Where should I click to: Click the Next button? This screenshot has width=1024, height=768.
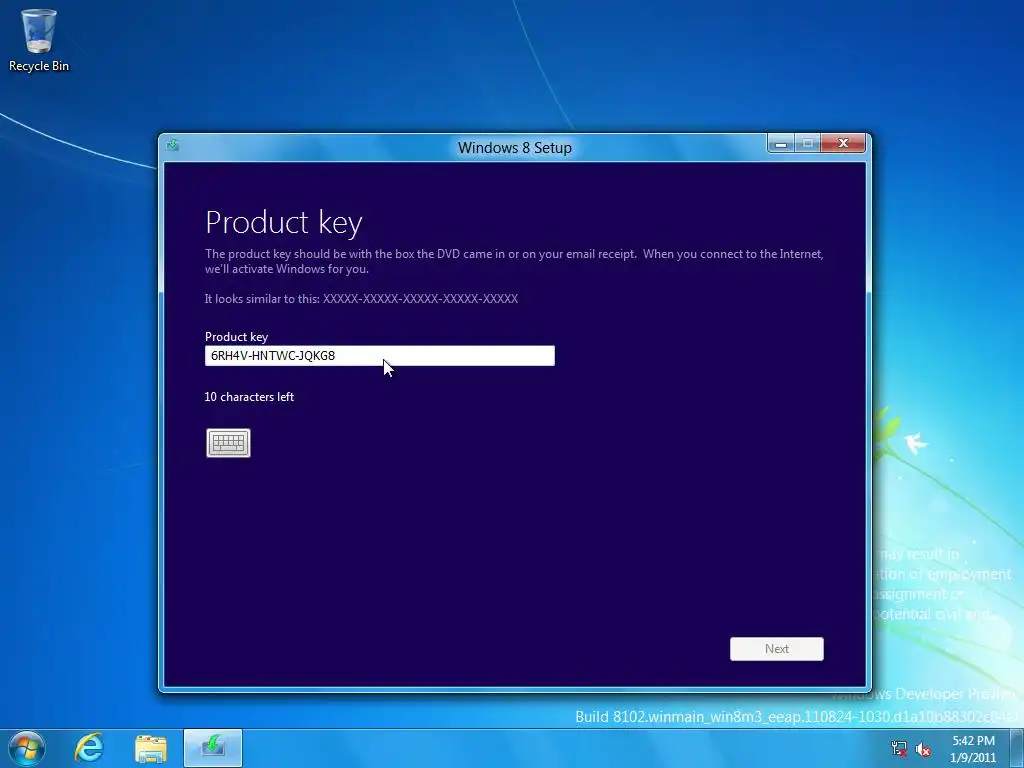776,648
